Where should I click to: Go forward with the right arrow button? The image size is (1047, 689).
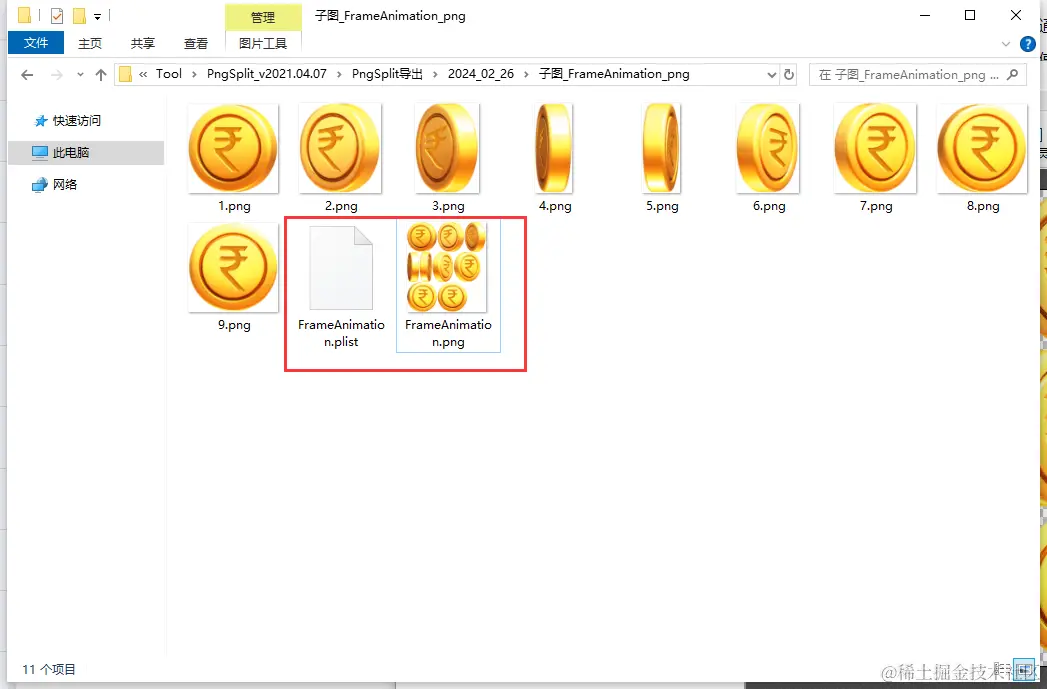point(57,75)
